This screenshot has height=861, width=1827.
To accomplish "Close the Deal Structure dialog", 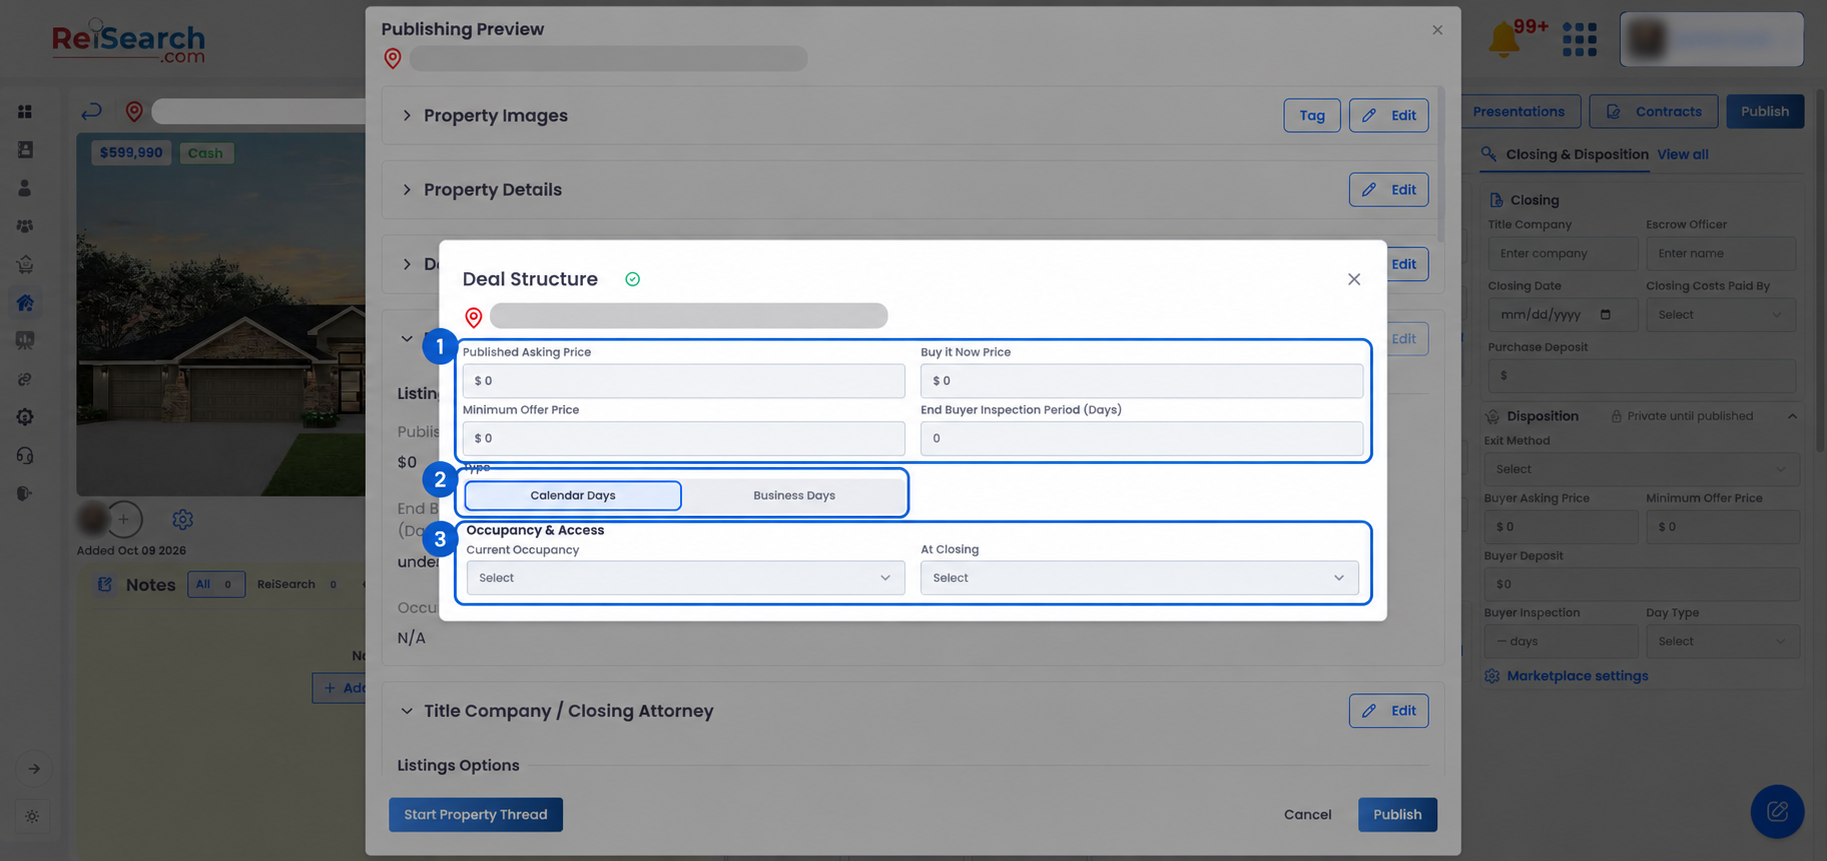I will pyautogui.click(x=1354, y=279).
